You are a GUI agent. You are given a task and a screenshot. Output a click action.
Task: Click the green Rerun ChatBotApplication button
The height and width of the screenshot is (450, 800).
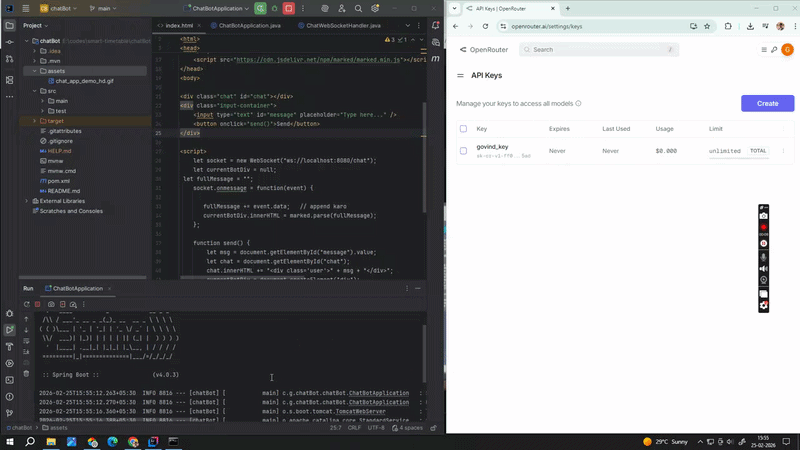[260, 9]
